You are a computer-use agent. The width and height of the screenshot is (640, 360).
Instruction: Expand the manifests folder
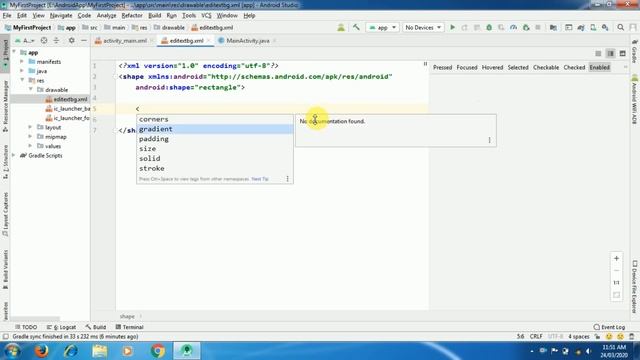tap(22, 62)
